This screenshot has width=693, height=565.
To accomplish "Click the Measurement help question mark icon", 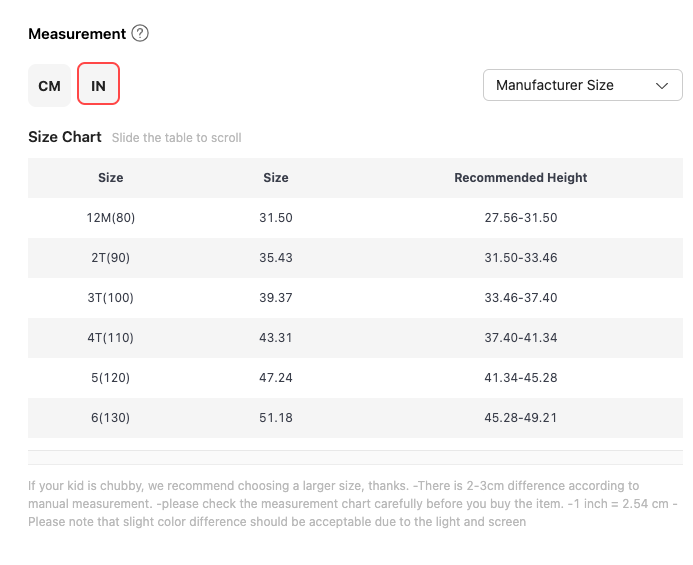I will coord(140,34).
